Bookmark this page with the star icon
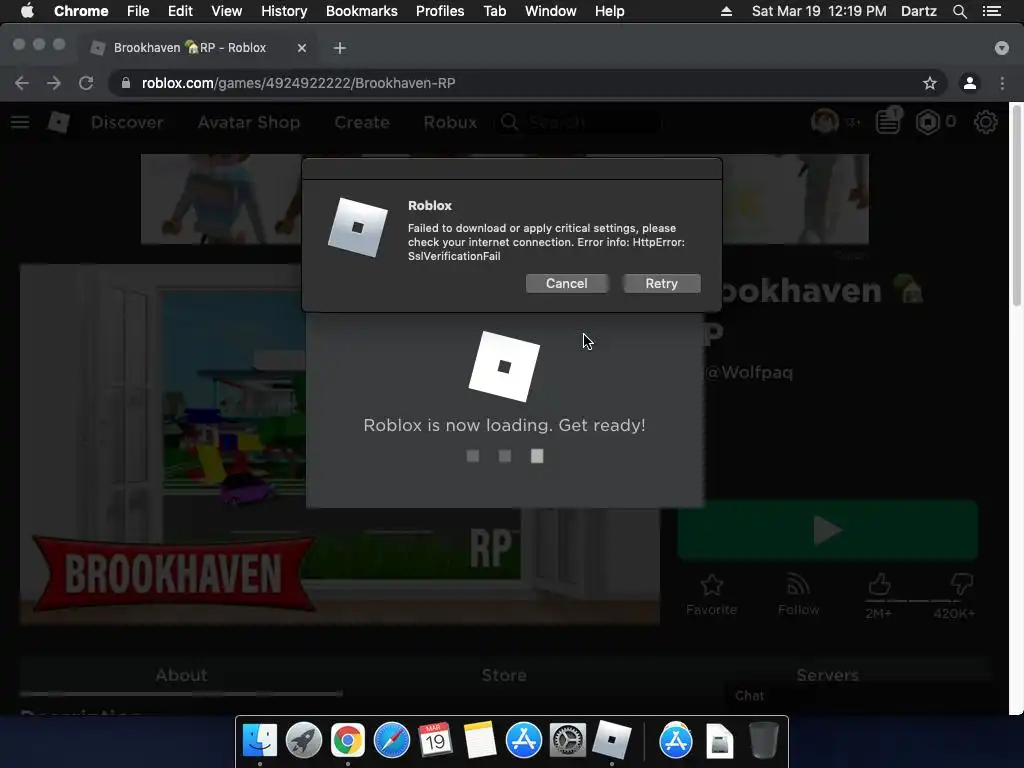The width and height of the screenshot is (1024, 768). 929,83
